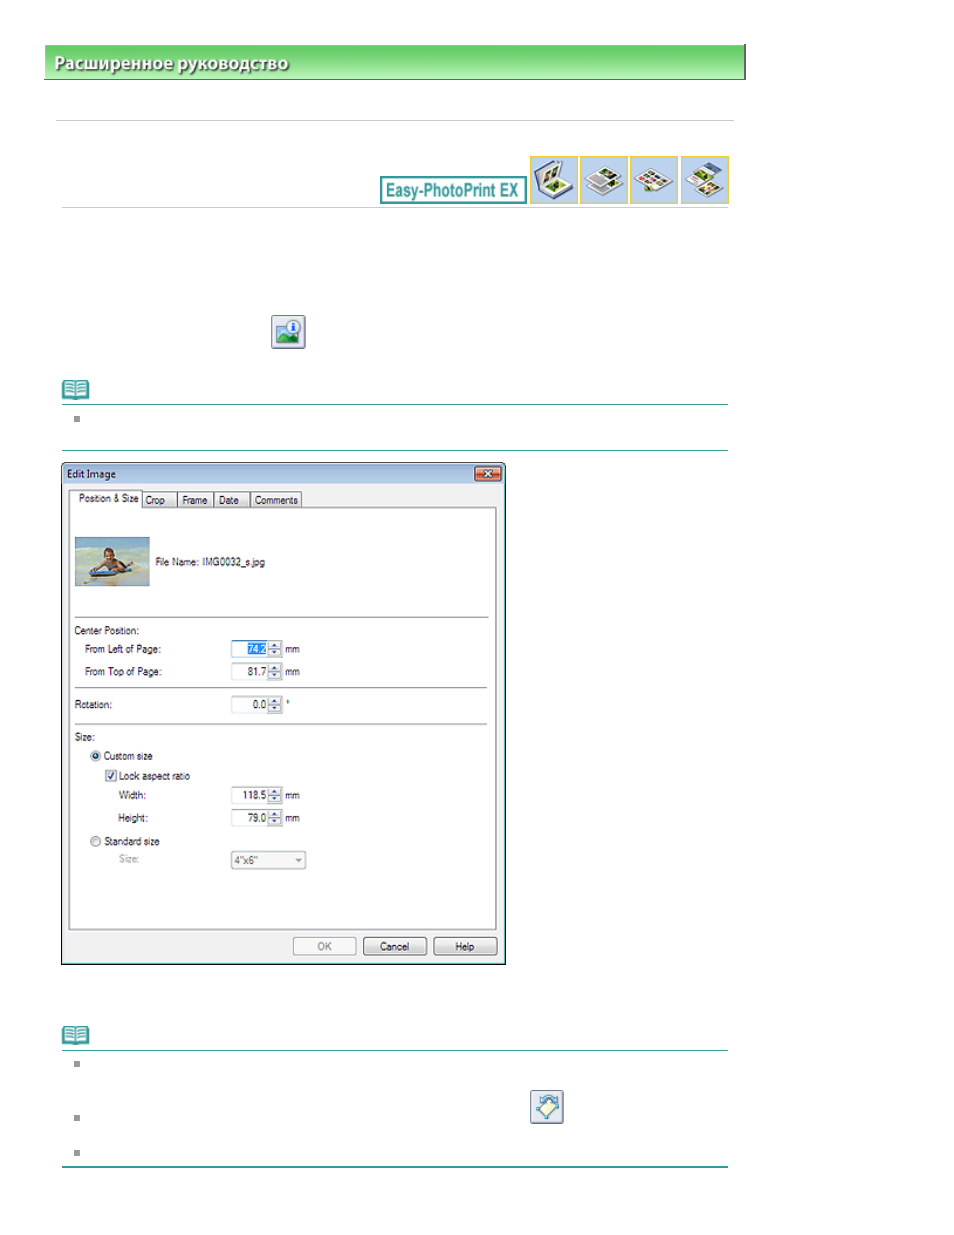This screenshot has height=1235, width=954.
Task: Select the Custom size radio button
Action: click(96, 756)
